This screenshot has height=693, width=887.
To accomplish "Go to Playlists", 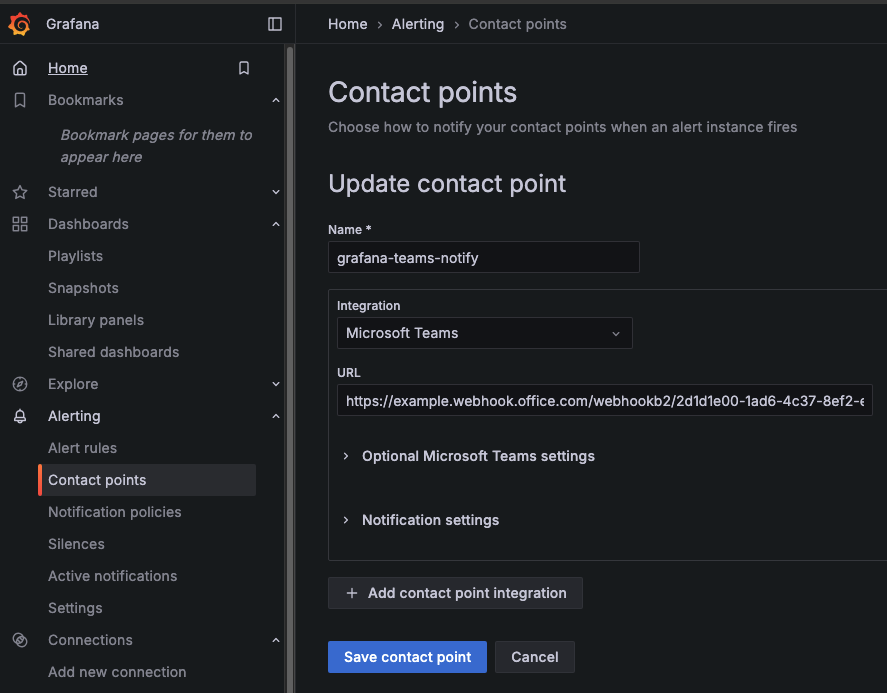I will coord(75,256).
